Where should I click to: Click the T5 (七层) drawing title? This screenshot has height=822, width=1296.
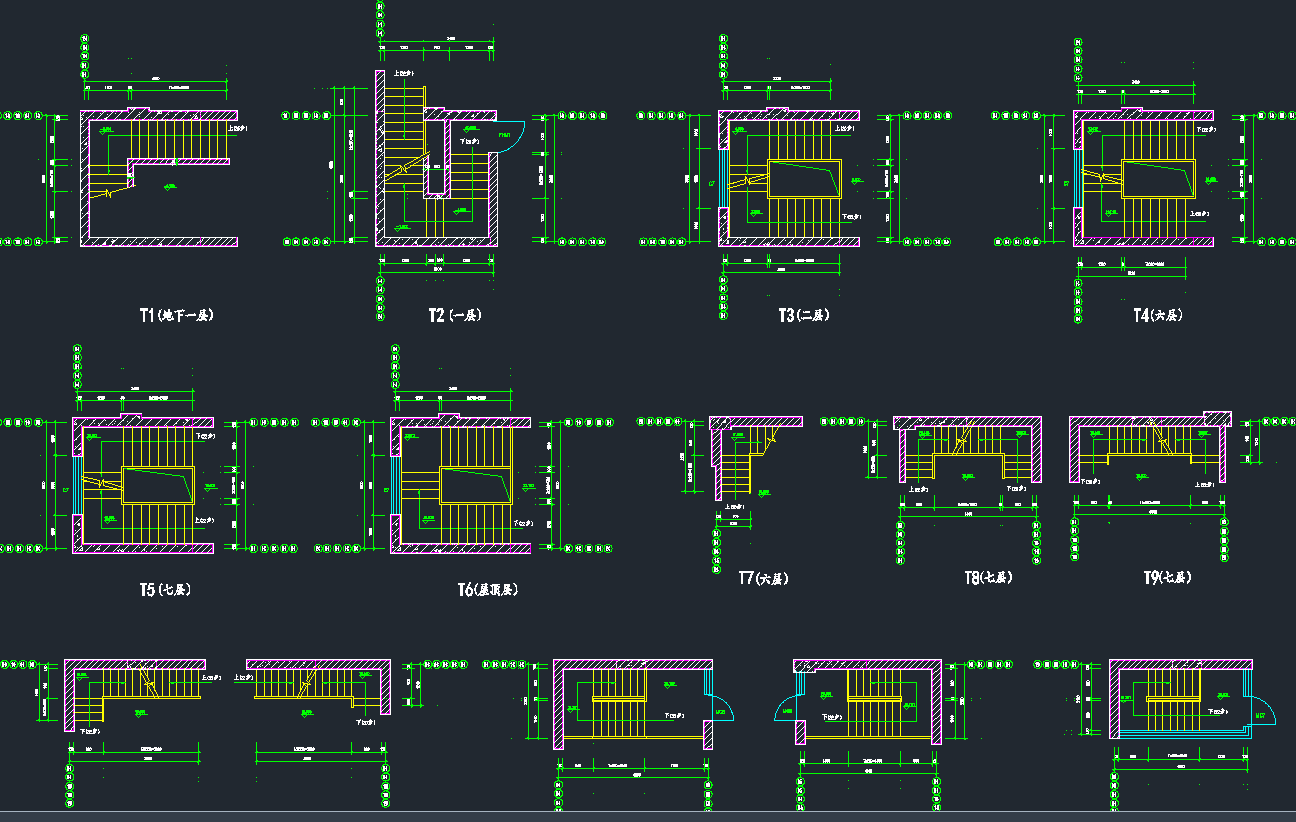(x=165, y=590)
